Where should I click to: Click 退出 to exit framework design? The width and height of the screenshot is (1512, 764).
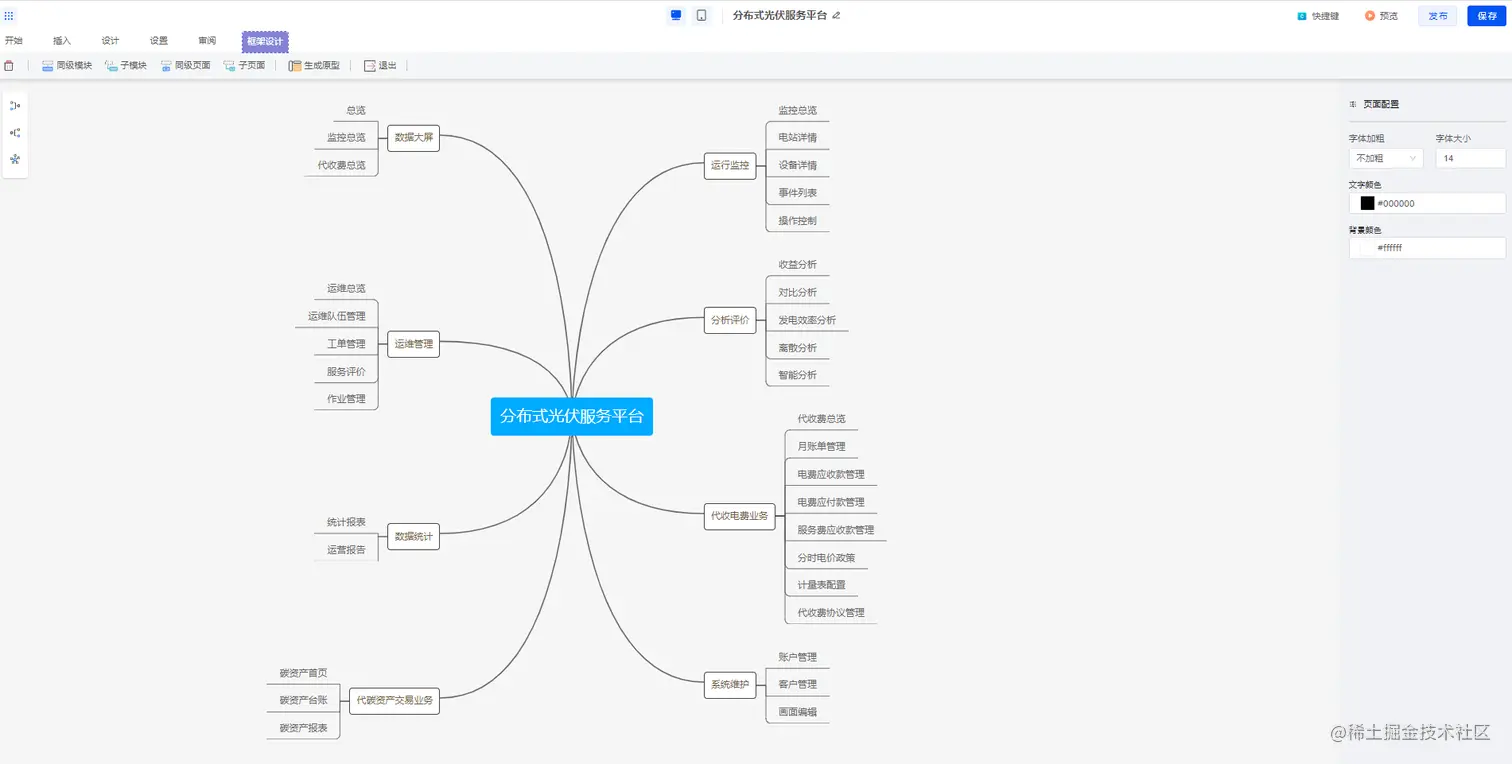point(380,65)
